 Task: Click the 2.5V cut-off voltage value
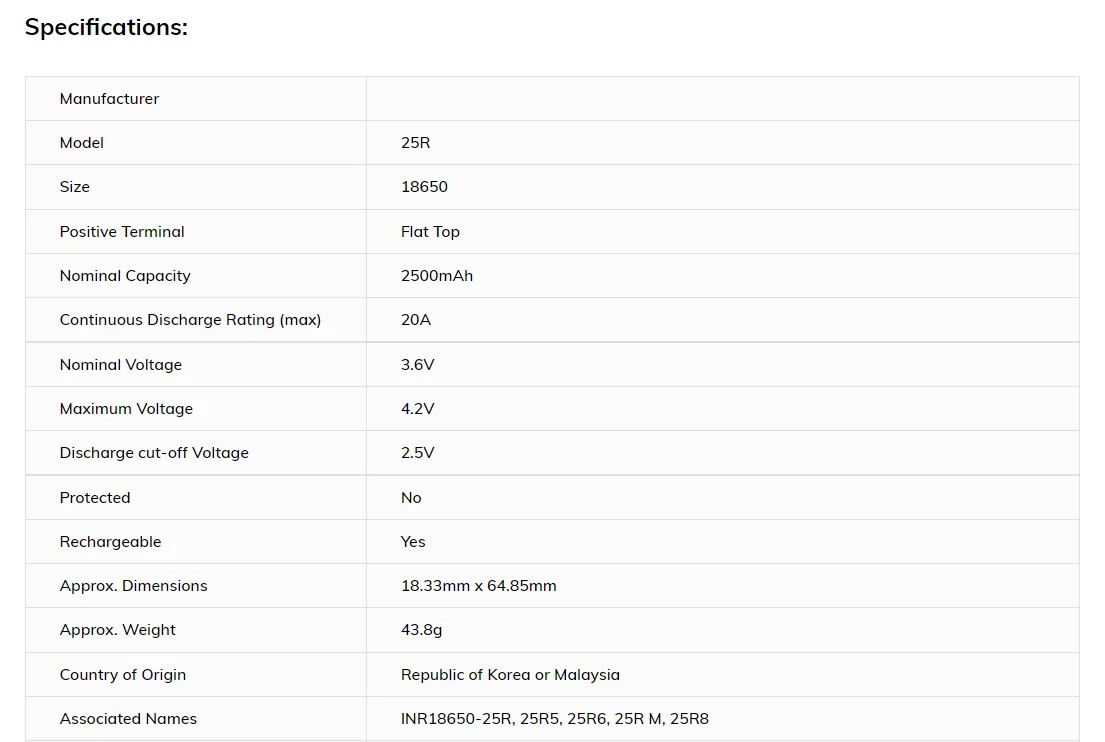pos(417,453)
